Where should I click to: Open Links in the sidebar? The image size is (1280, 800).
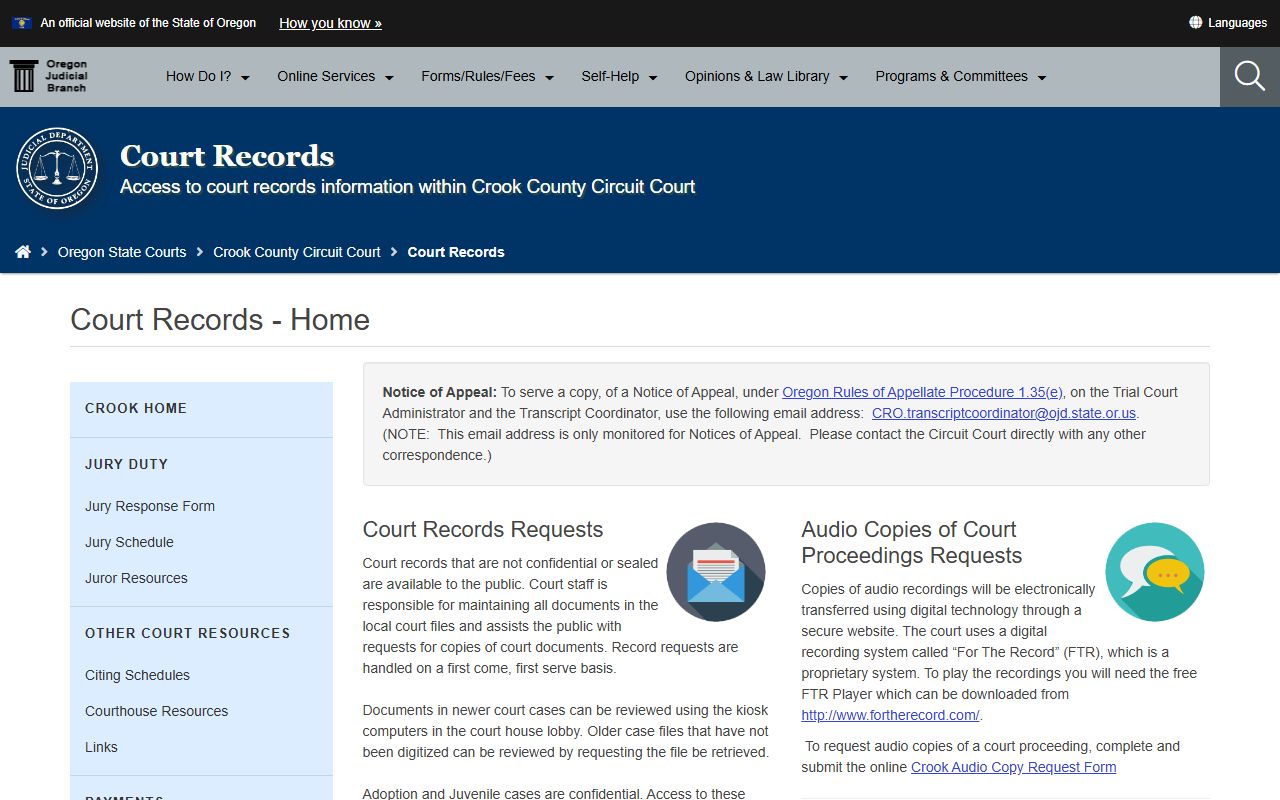[x=101, y=747]
